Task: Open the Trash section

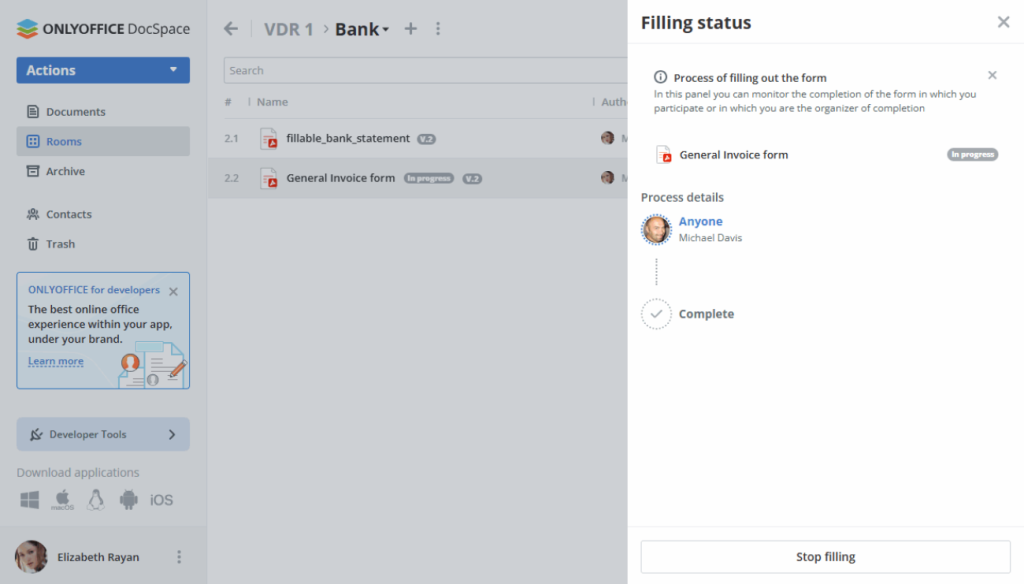Action: click(x=62, y=243)
